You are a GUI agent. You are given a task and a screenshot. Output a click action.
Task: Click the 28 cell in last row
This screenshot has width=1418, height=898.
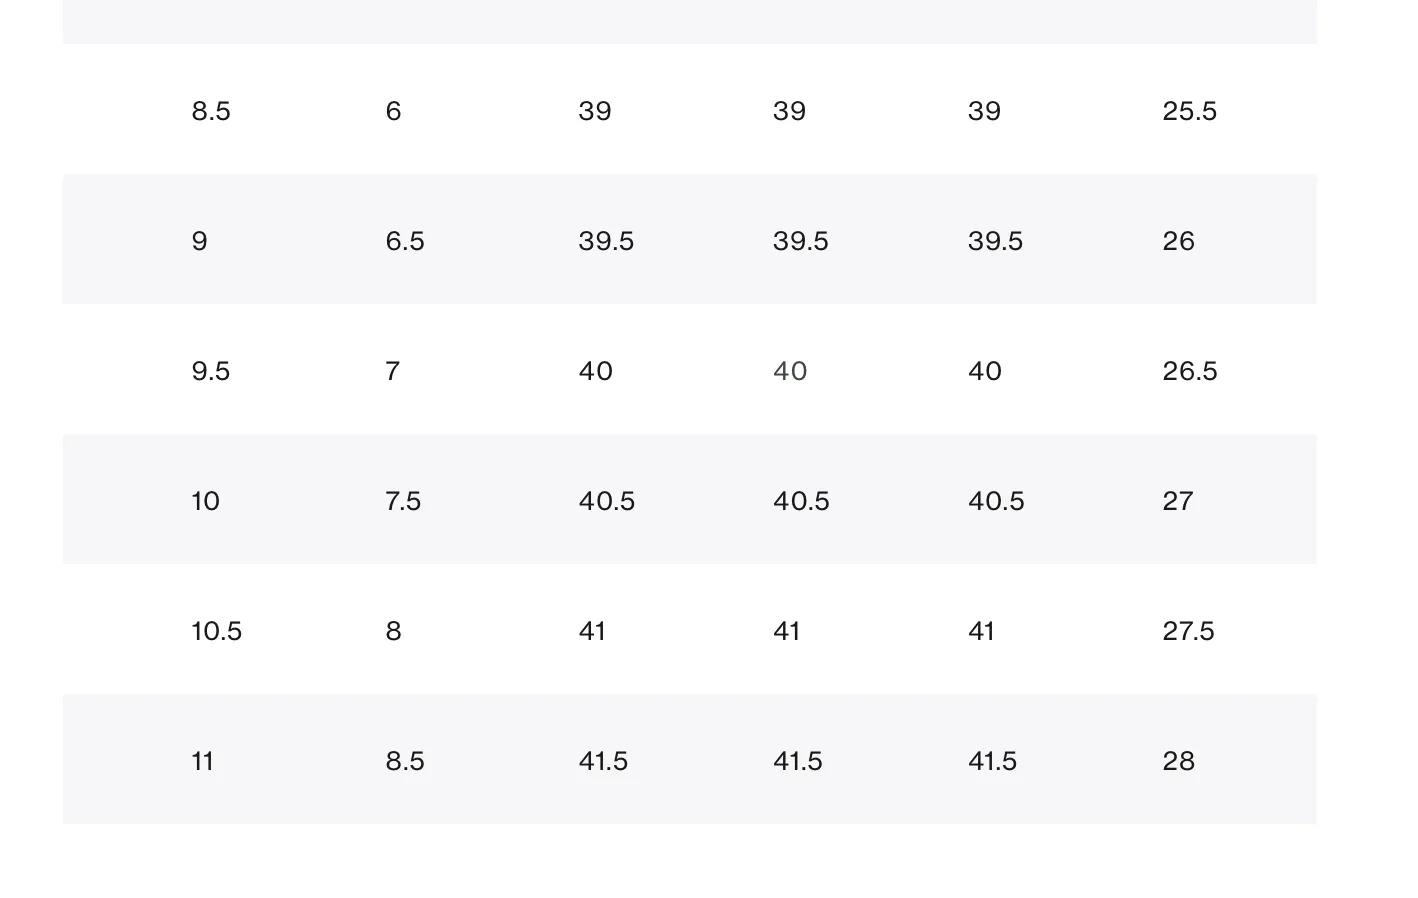1178,761
